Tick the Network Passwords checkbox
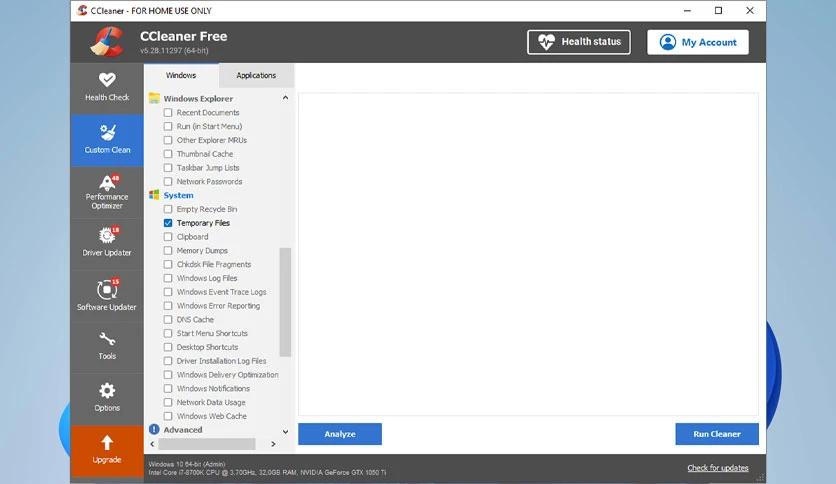 168,182
